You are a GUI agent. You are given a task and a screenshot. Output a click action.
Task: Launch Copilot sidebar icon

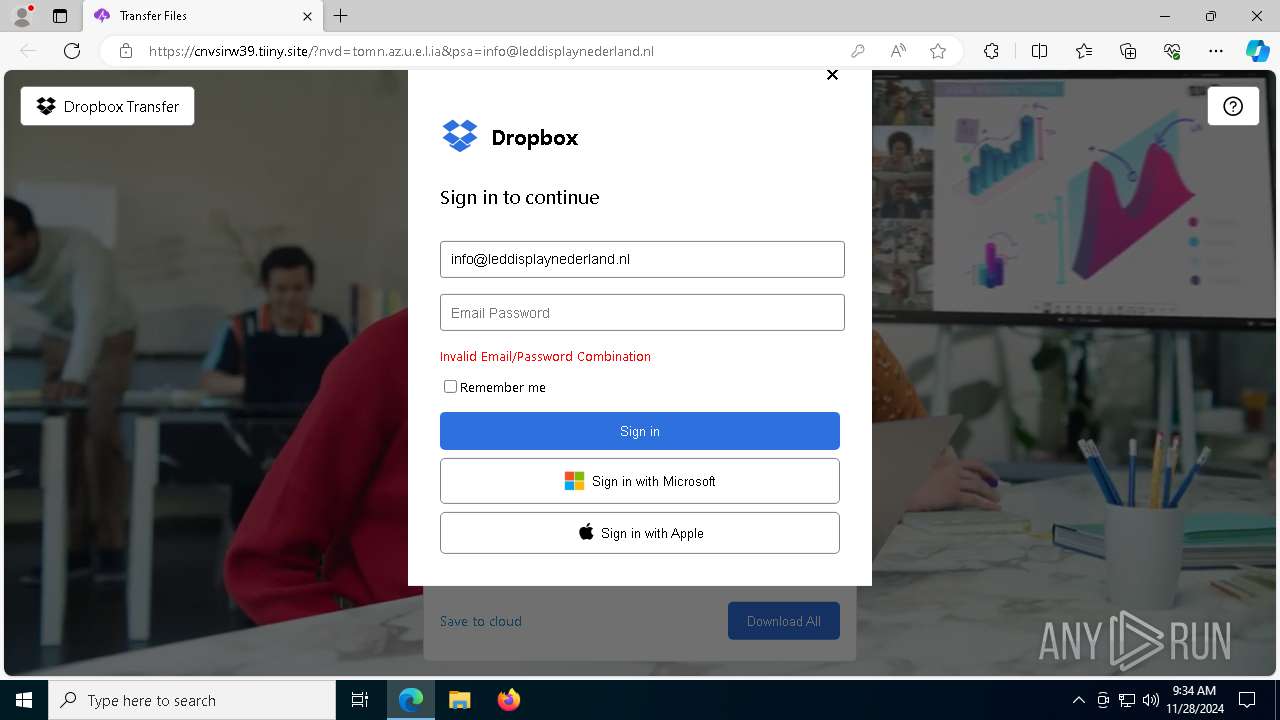click(1257, 51)
